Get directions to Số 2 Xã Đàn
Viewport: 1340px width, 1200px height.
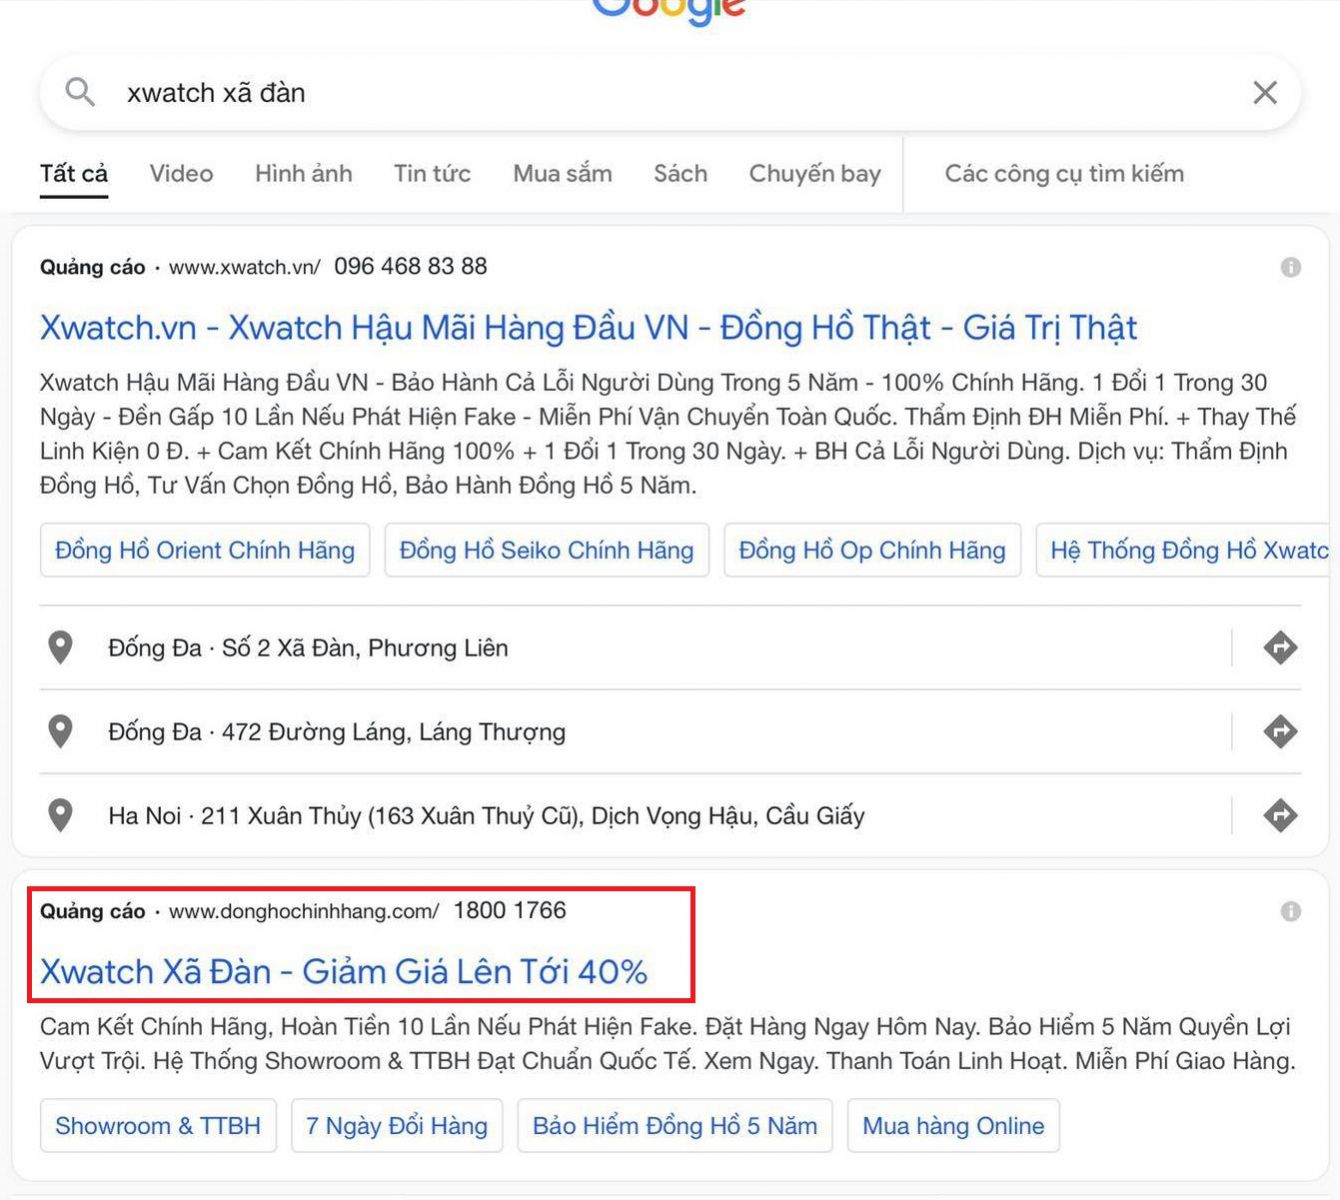point(1280,648)
